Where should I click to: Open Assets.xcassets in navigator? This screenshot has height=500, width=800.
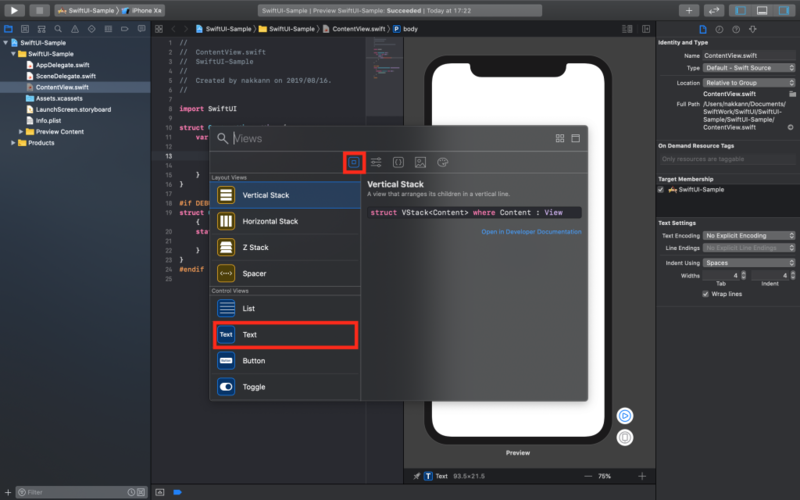[59, 98]
